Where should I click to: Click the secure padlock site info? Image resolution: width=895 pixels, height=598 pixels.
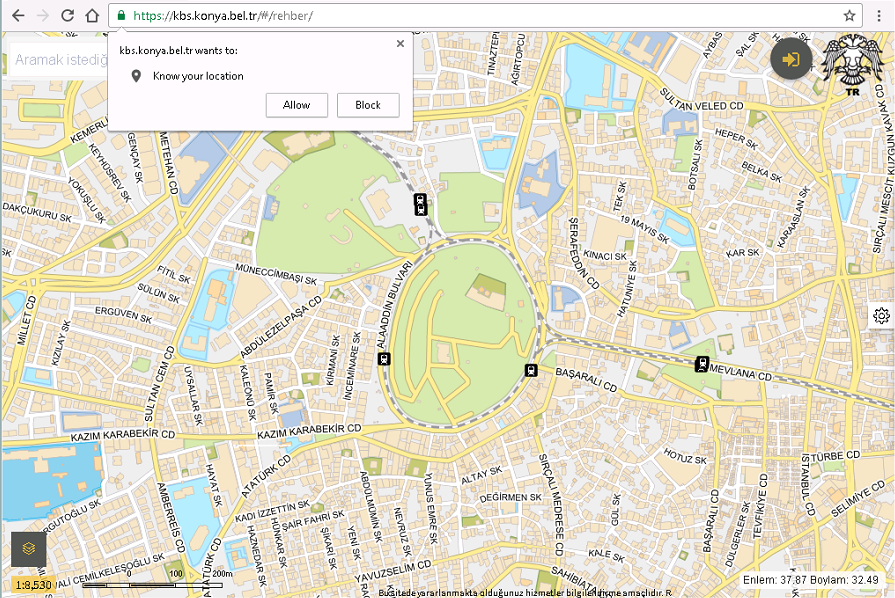click(121, 16)
